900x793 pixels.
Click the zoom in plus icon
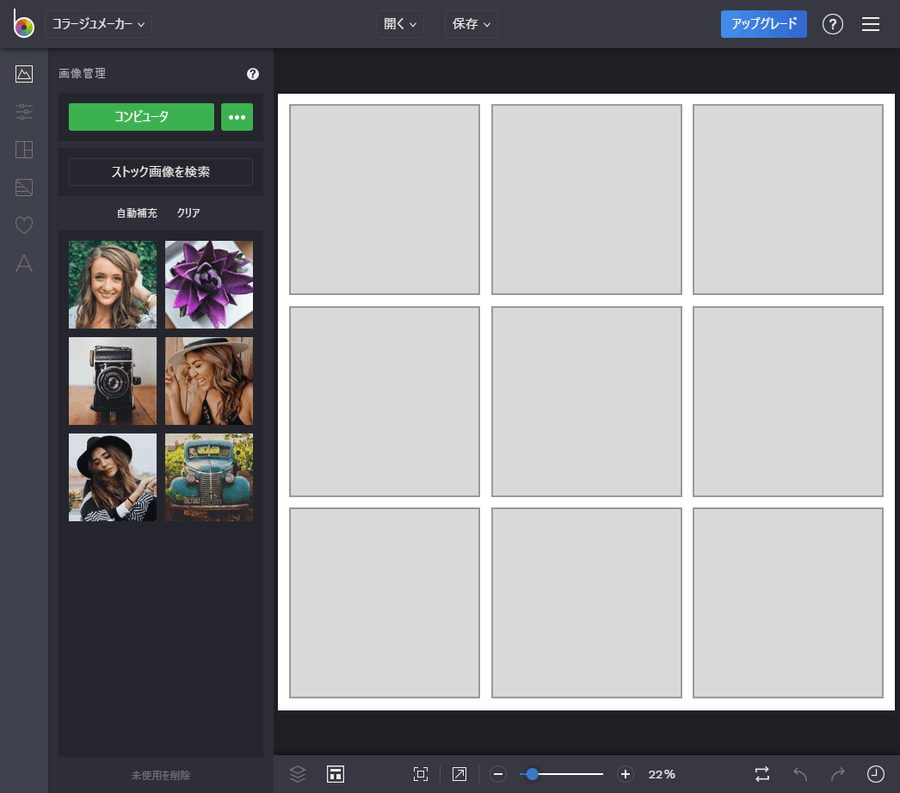(625, 774)
